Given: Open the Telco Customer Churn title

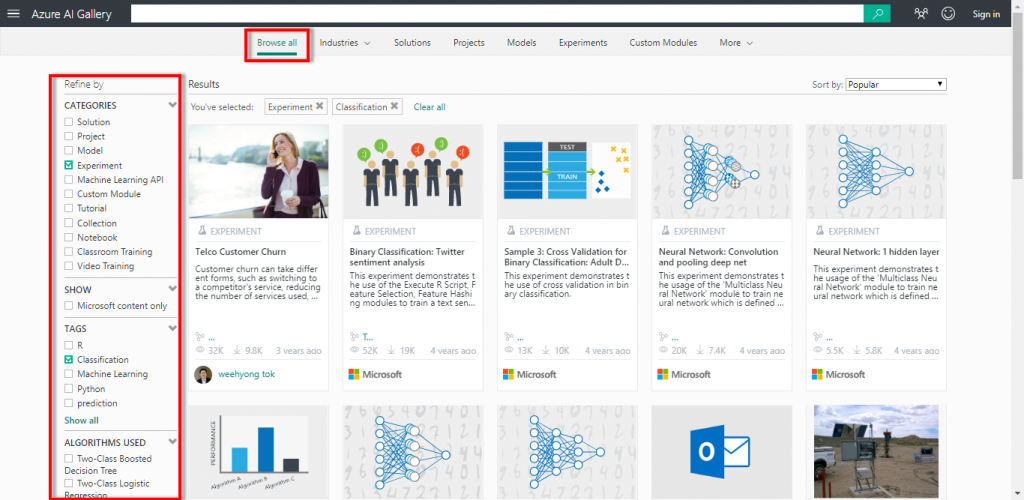Looking at the screenshot, I should (x=240, y=251).
